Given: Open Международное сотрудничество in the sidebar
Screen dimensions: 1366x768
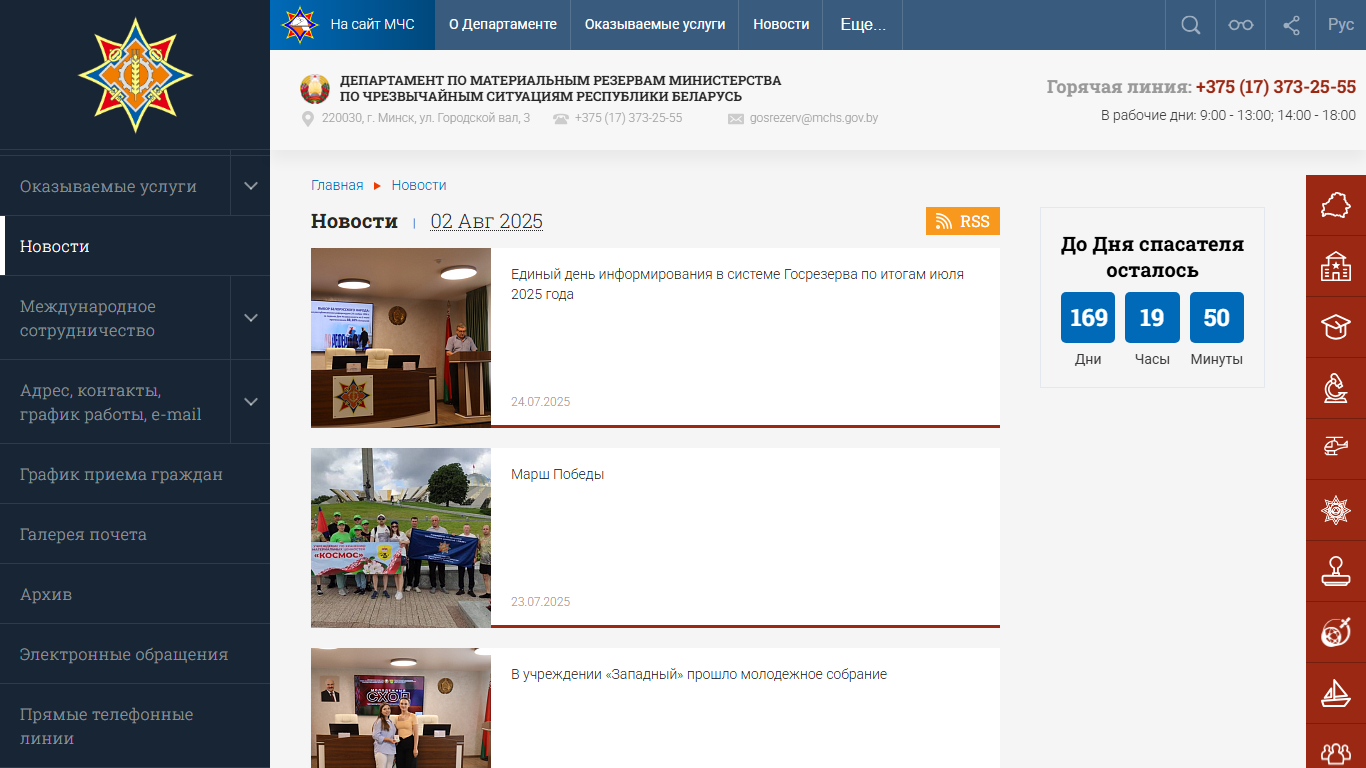Looking at the screenshot, I should click(x=115, y=318).
